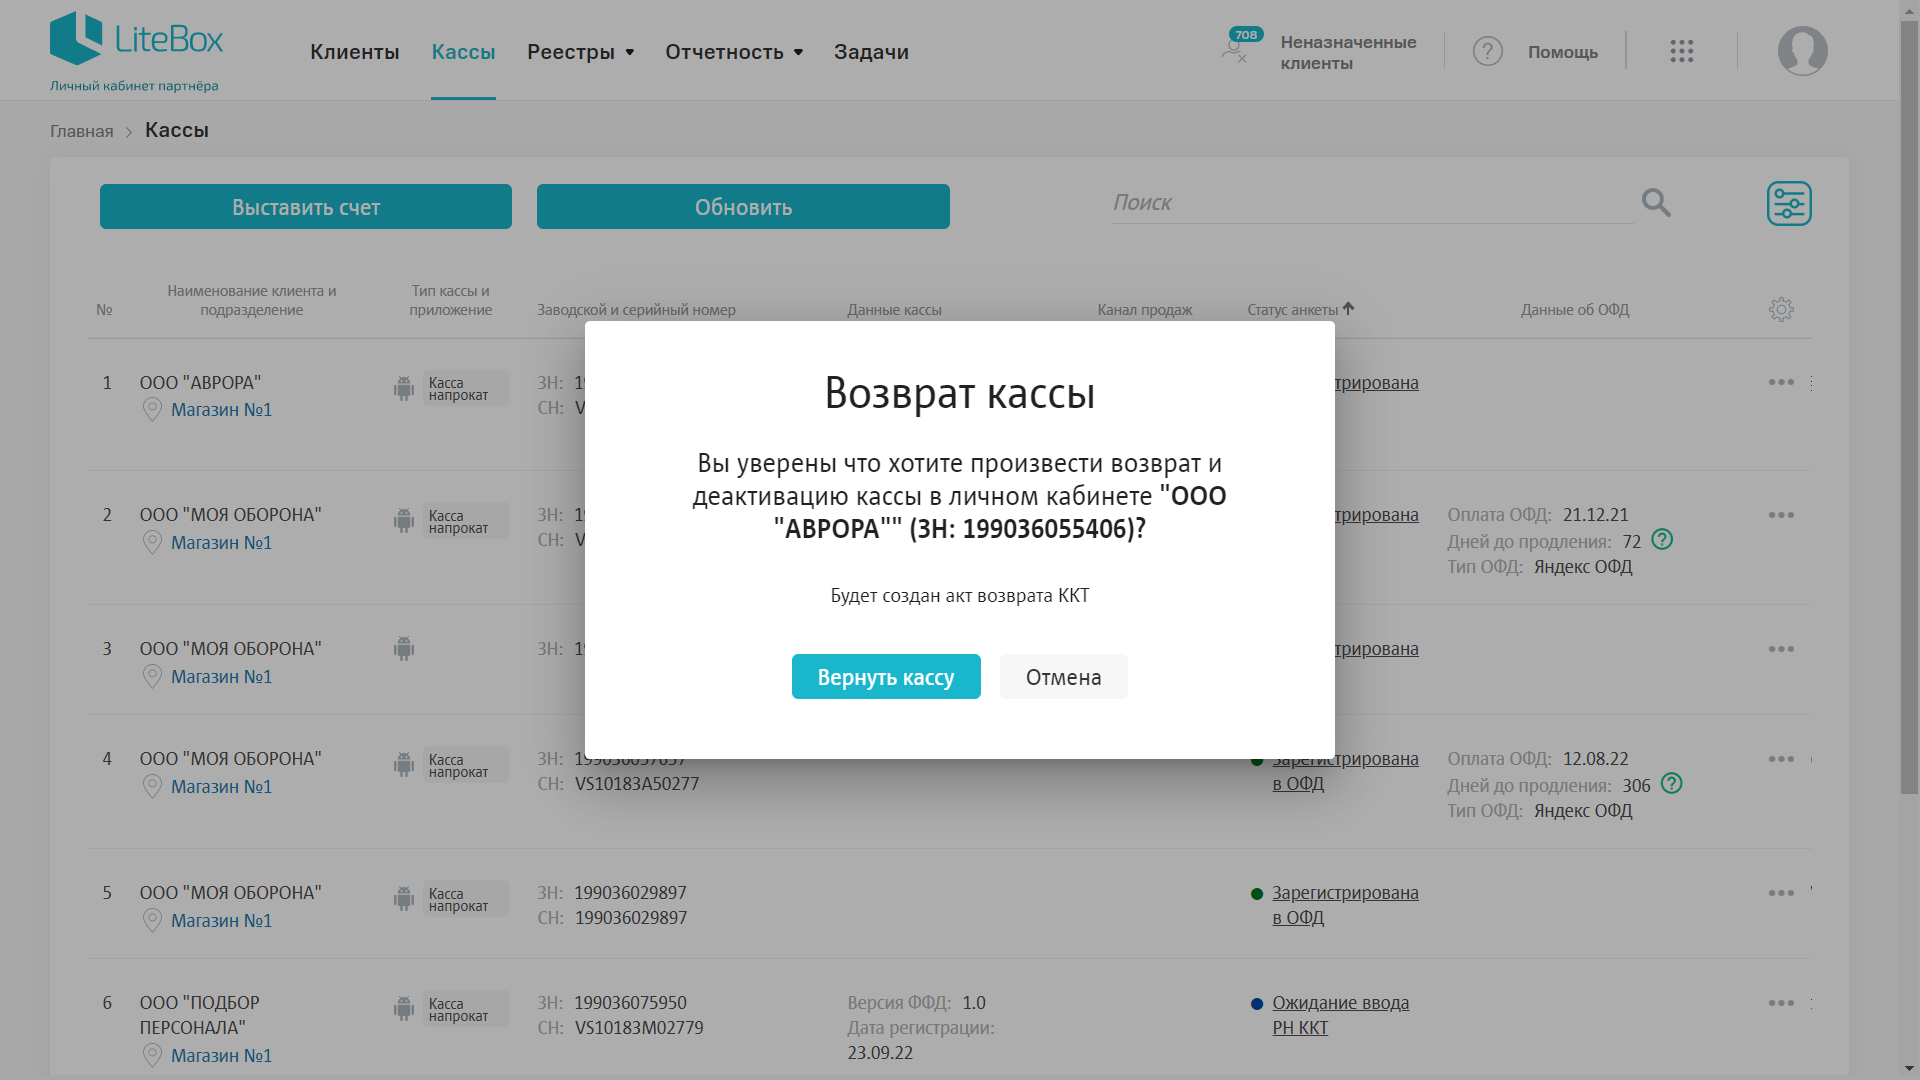Image resolution: width=1920 pixels, height=1080 pixels.
Task: Click location pin icon in row 4
Action: 152,787
